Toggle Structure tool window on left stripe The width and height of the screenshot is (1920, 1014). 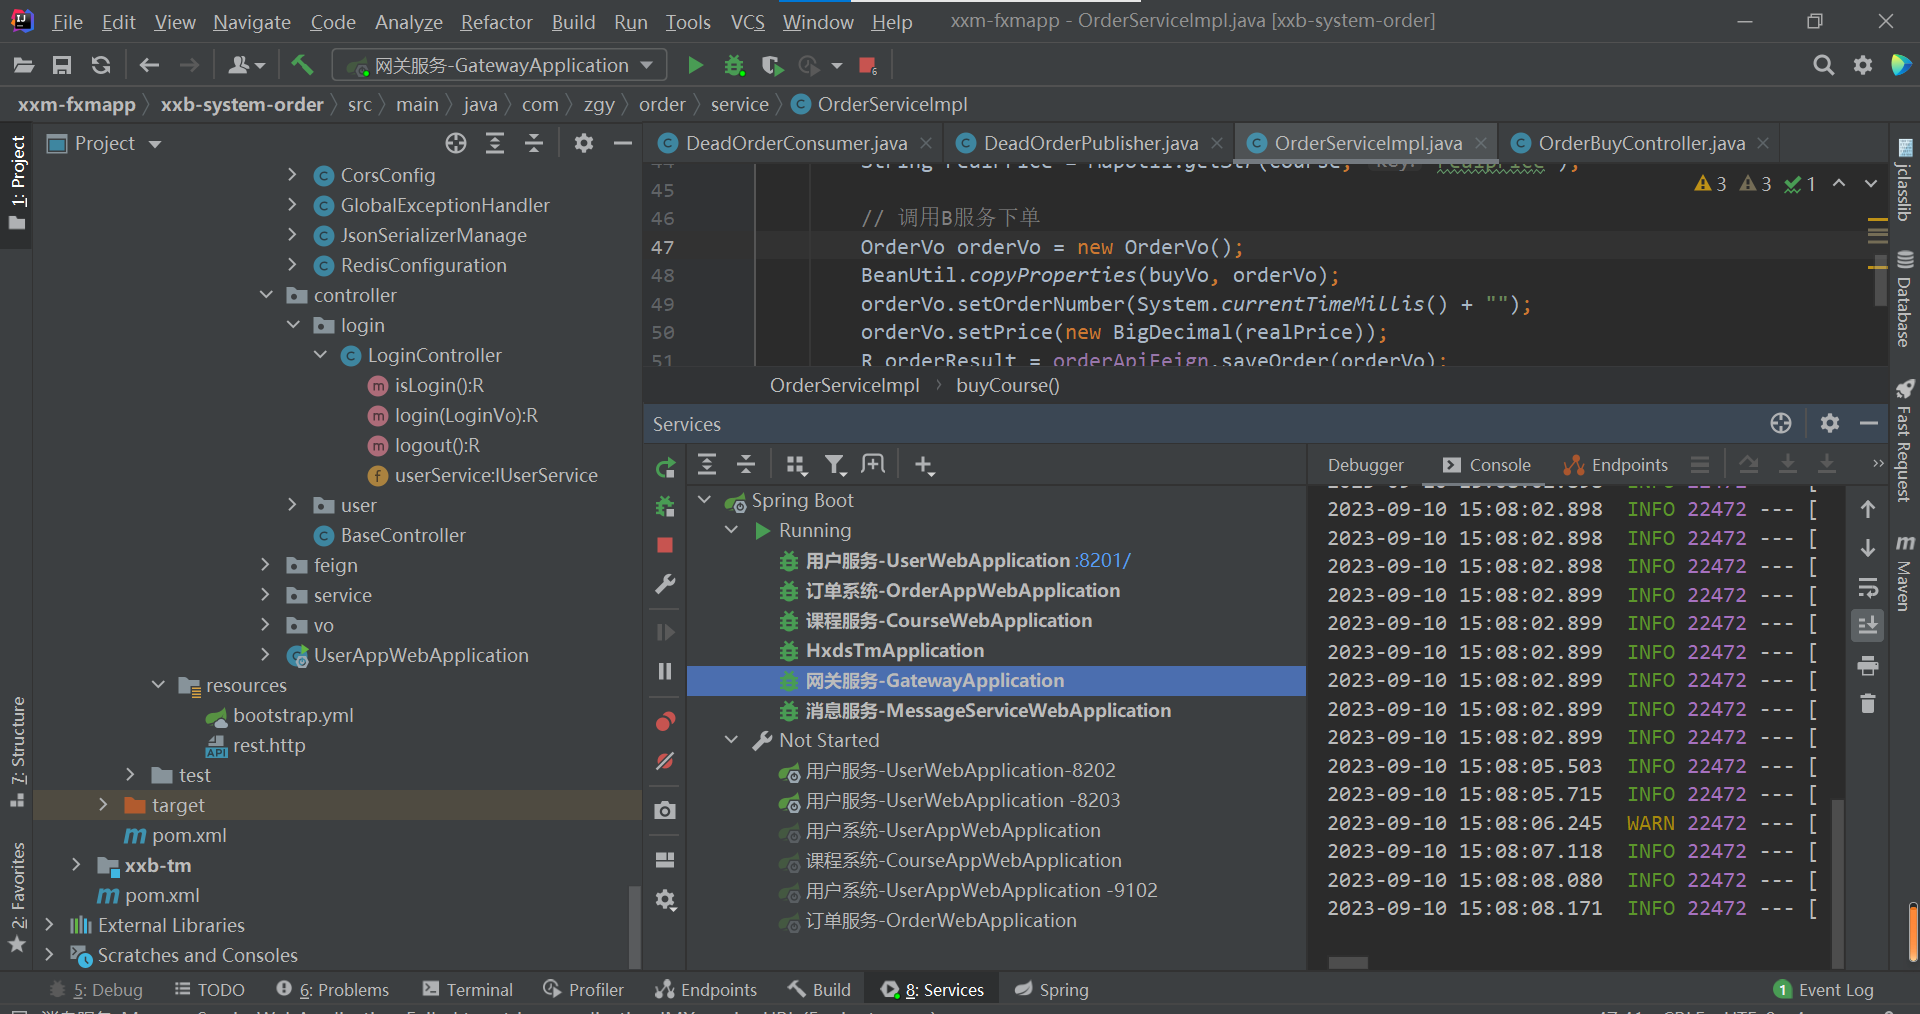[17, 752]
